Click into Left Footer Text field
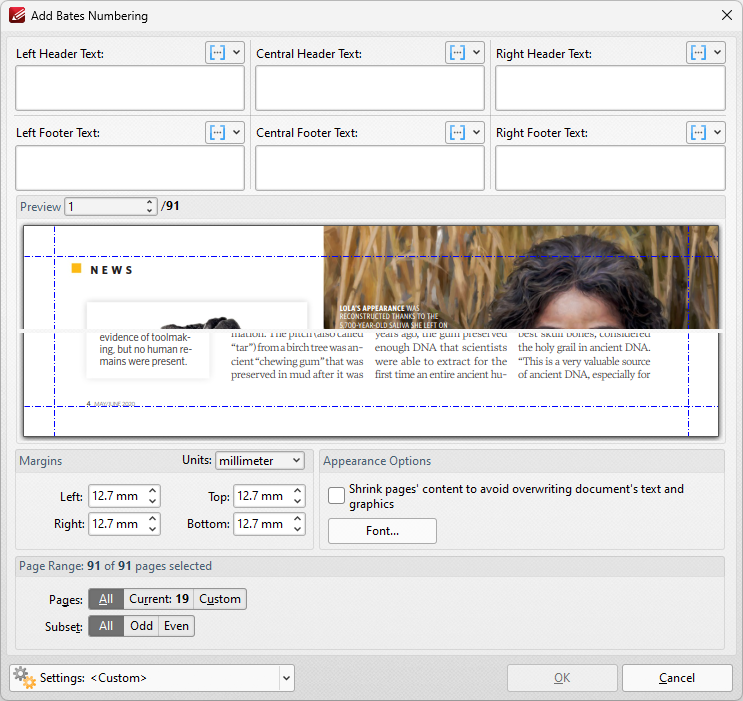The height and width of the screenshot is (701, 743). [x=130, y=168]
